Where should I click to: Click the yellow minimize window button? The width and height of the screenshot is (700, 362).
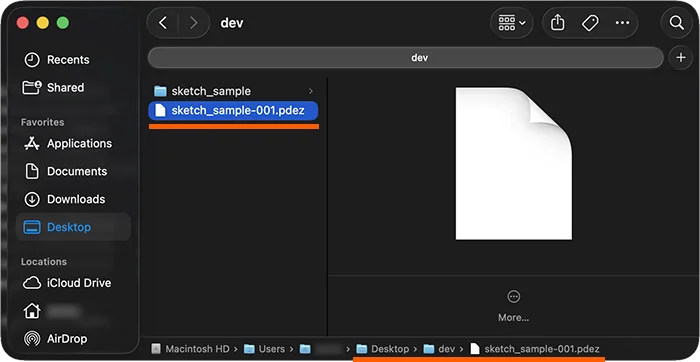pyautogui.click(x=43, y=23)
